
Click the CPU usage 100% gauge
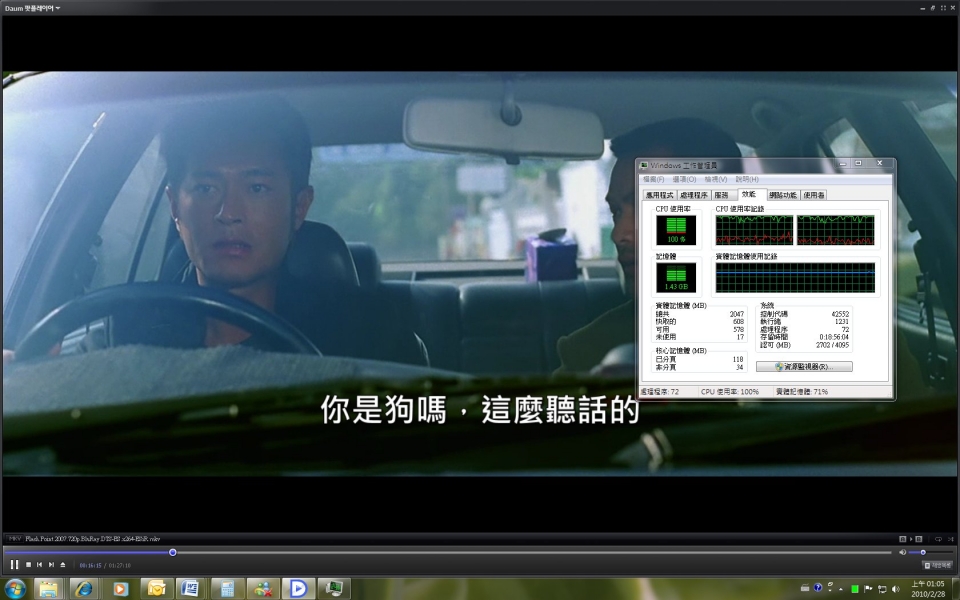click(x=676, y=230)
